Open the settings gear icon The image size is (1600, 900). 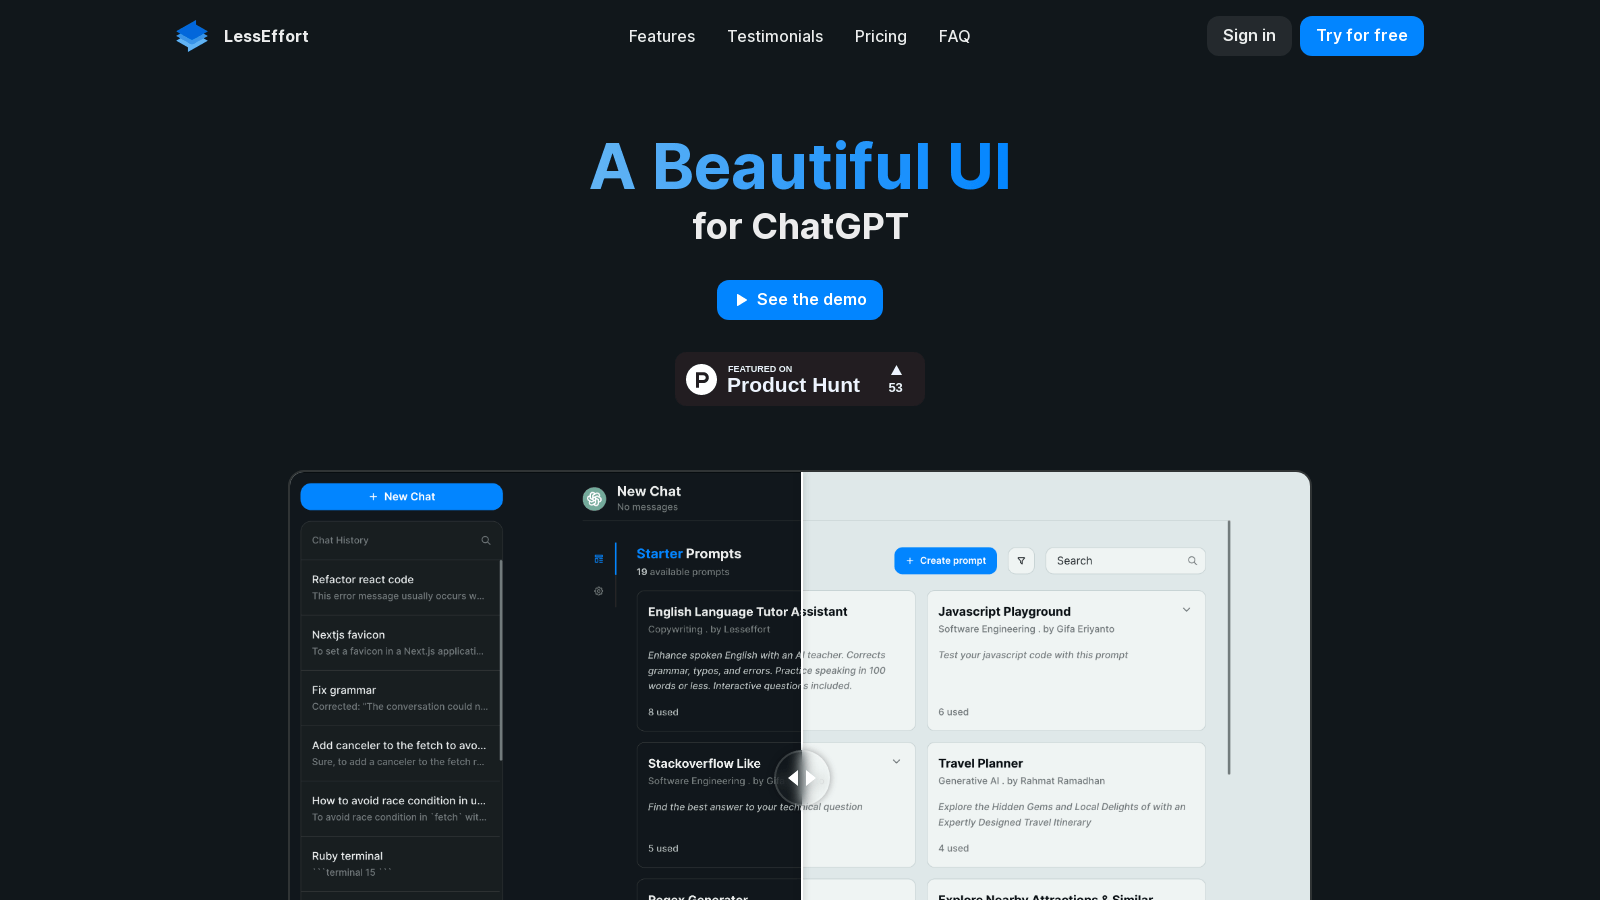(x=599, y=591)
